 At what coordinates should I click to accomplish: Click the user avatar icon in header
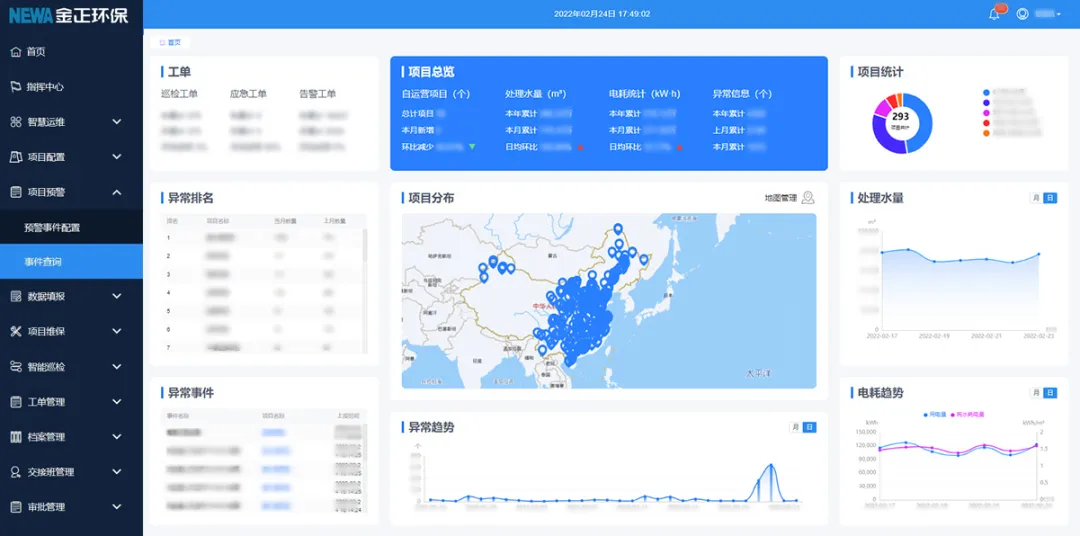(1022, 14)
